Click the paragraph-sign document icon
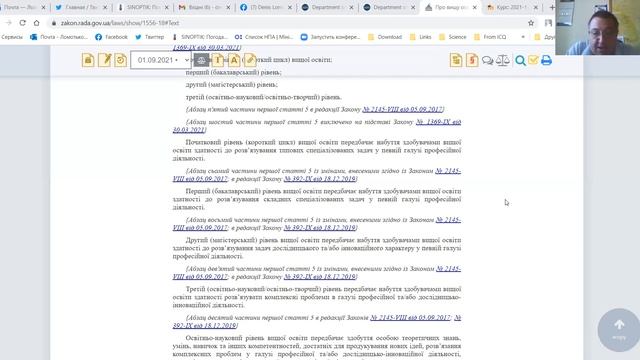Image resolution: width=640 pixels, height=360 pixels. [x=472, y=60]
